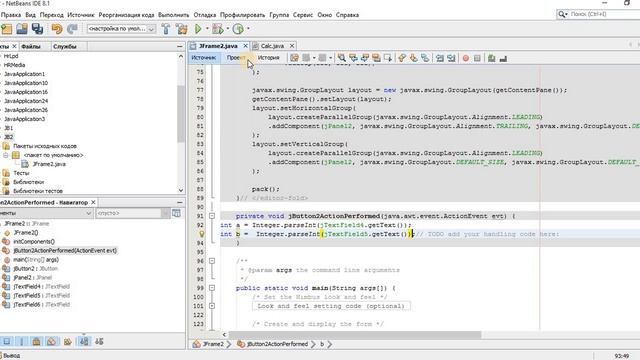Open Run Project dropdown arrow
This screenshot has width=640, height=360.
(207, 29)
